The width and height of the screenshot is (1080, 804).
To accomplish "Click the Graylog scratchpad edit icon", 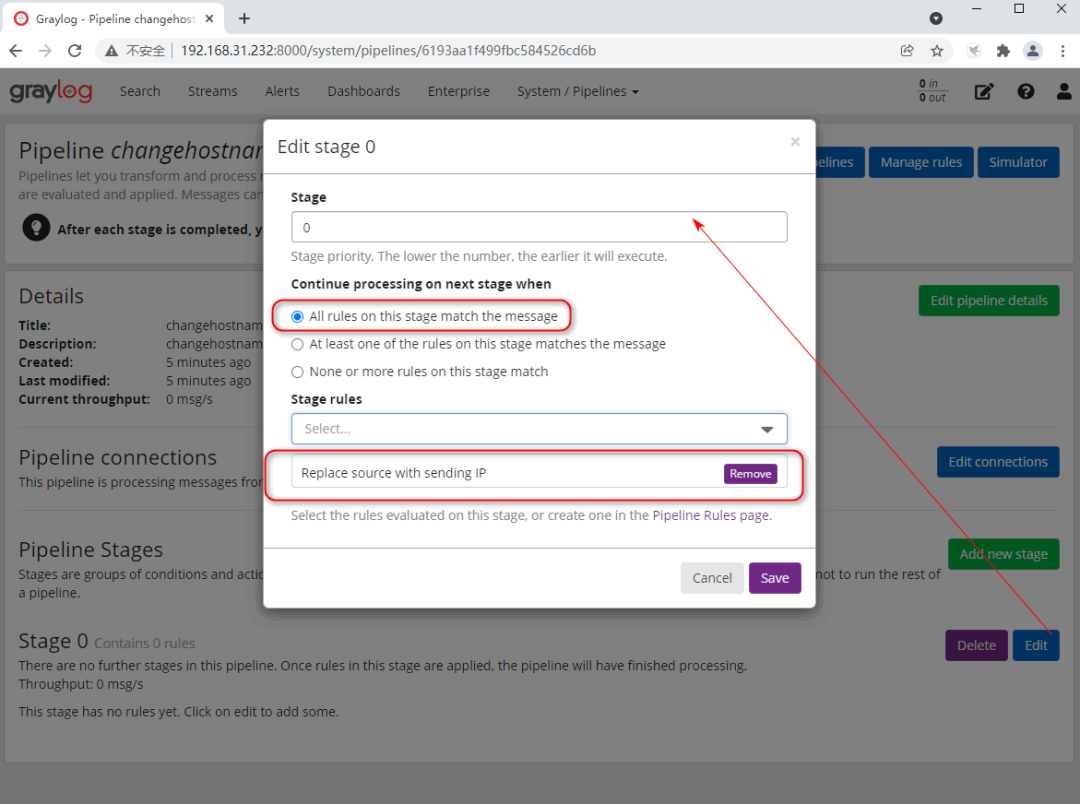I will tap(984, 91).
